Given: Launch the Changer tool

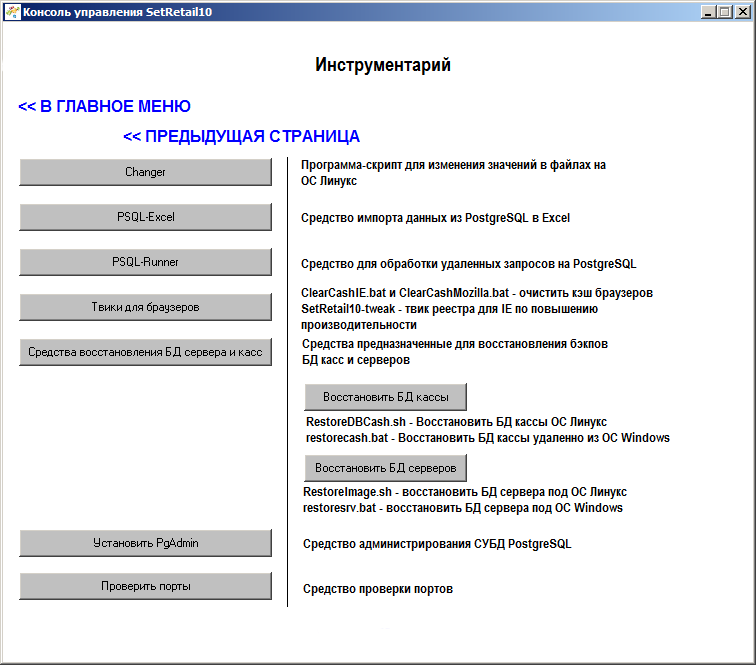Looking at the screenshot, I should click(145, 172).
